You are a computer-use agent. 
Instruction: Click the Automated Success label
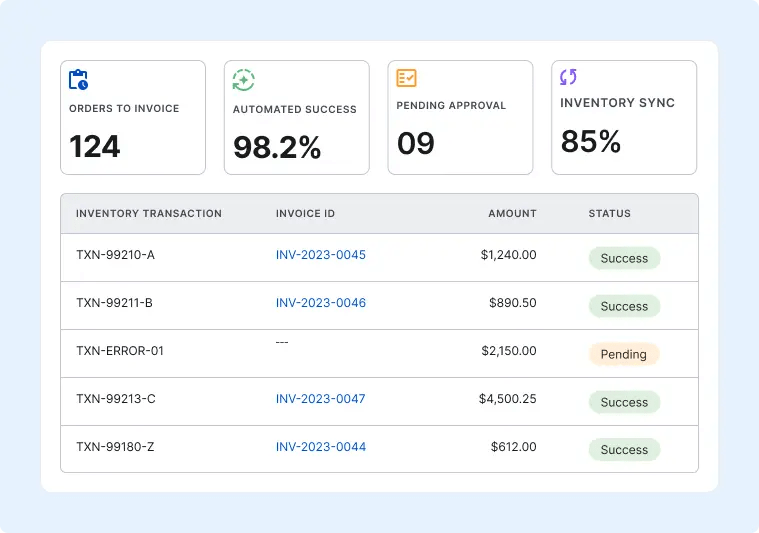pos(294,109)
